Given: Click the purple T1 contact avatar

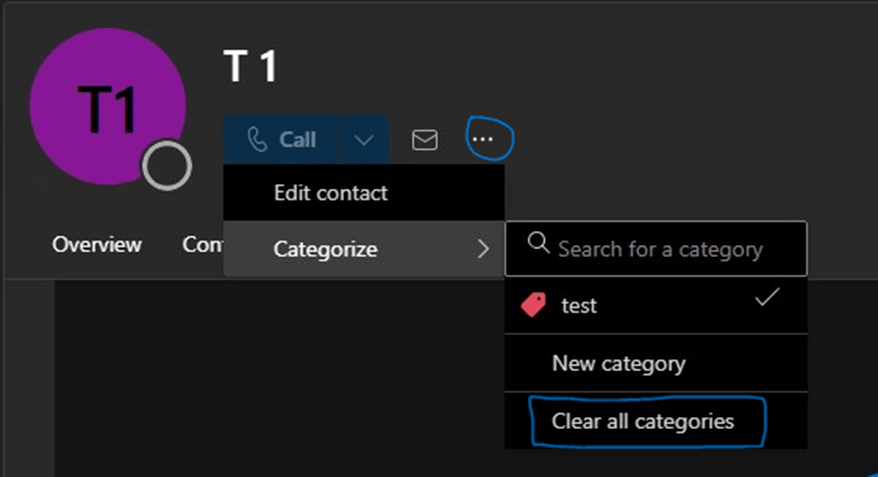Looking at the screenshot, I should [x=108, y=107].
